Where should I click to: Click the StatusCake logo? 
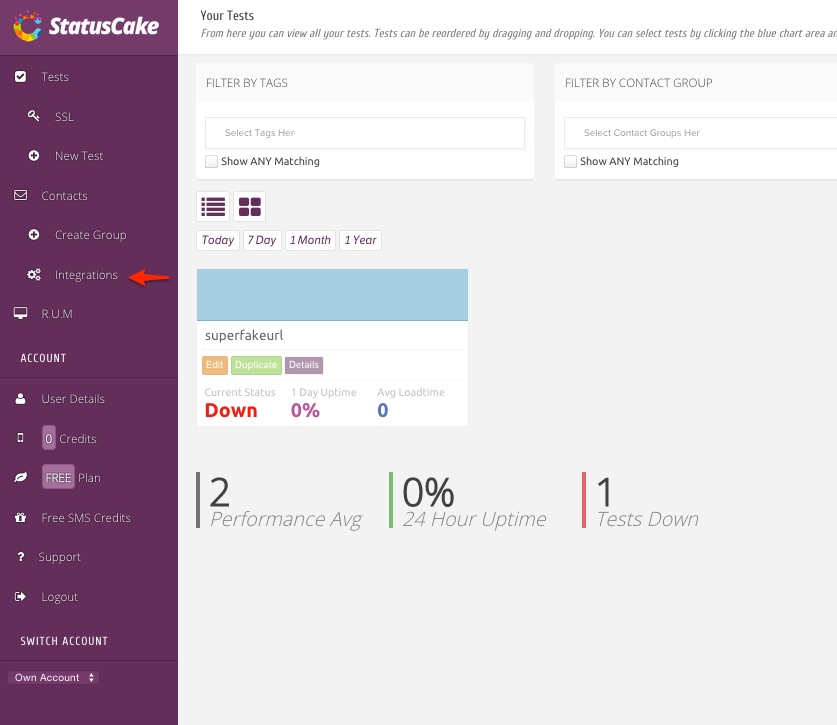(x=86, y=27)
